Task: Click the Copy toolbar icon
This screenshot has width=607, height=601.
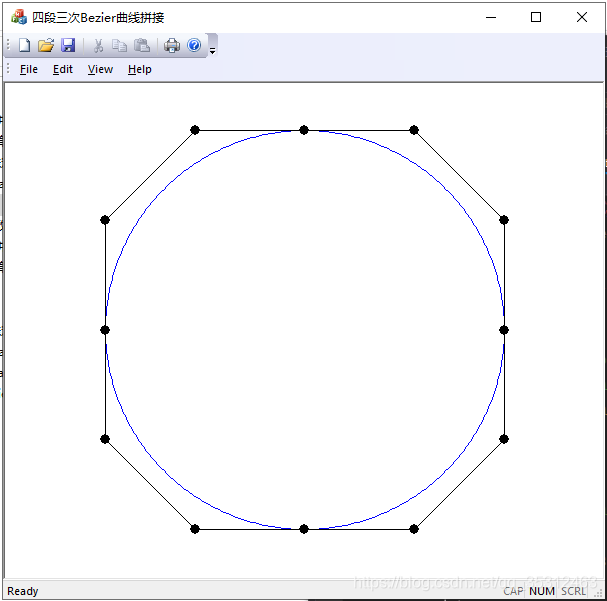Action: coord(119,45)
